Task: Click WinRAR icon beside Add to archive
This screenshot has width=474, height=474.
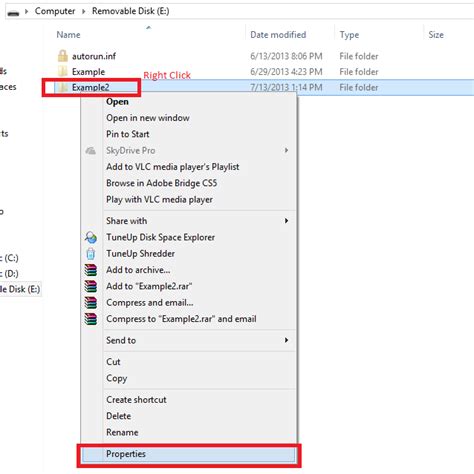Action: (91, 270)
